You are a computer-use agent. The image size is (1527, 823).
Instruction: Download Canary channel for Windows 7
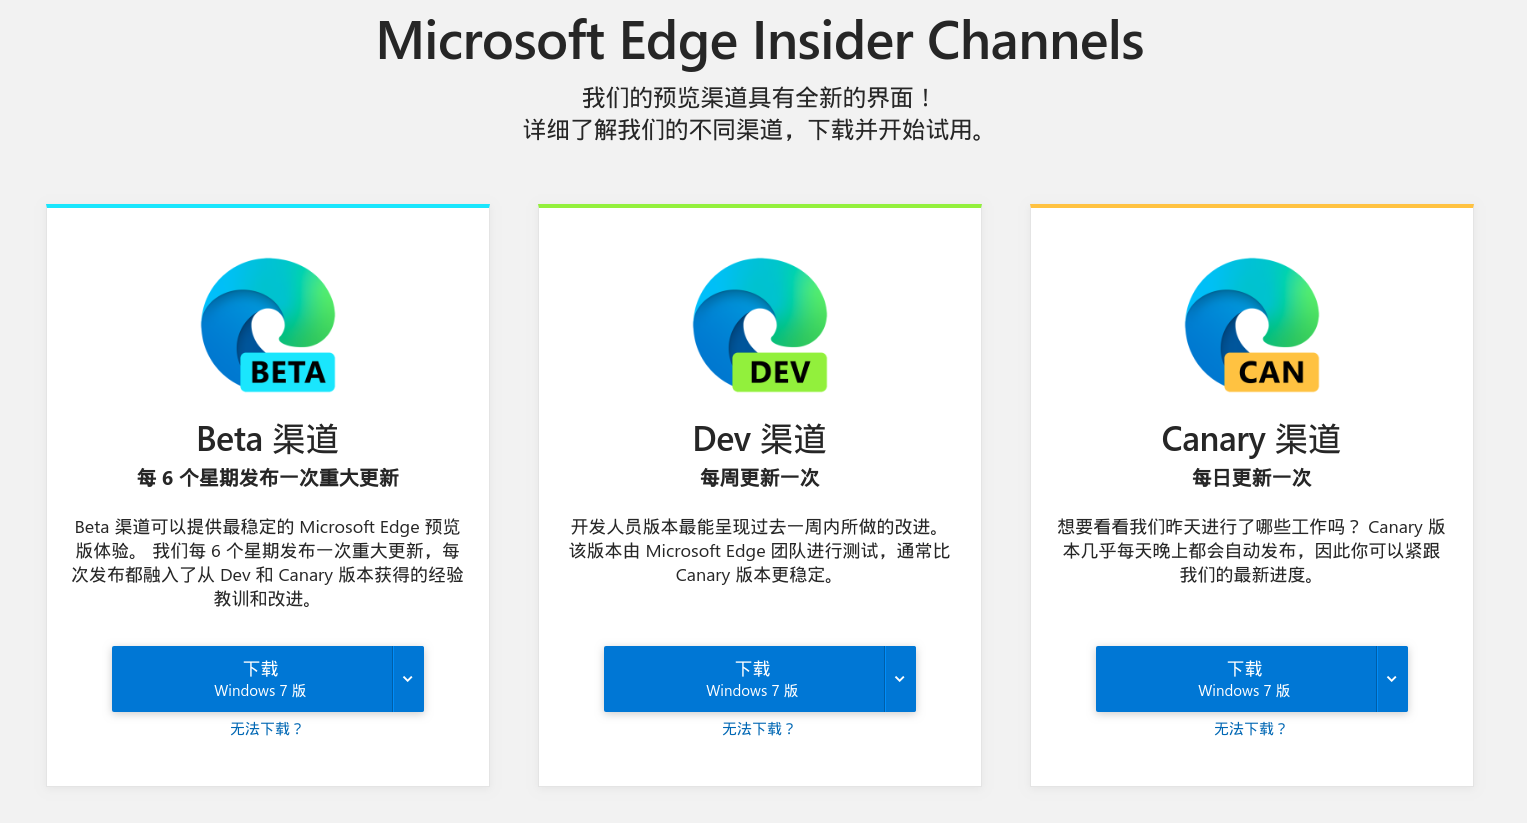coord(1236,679)
